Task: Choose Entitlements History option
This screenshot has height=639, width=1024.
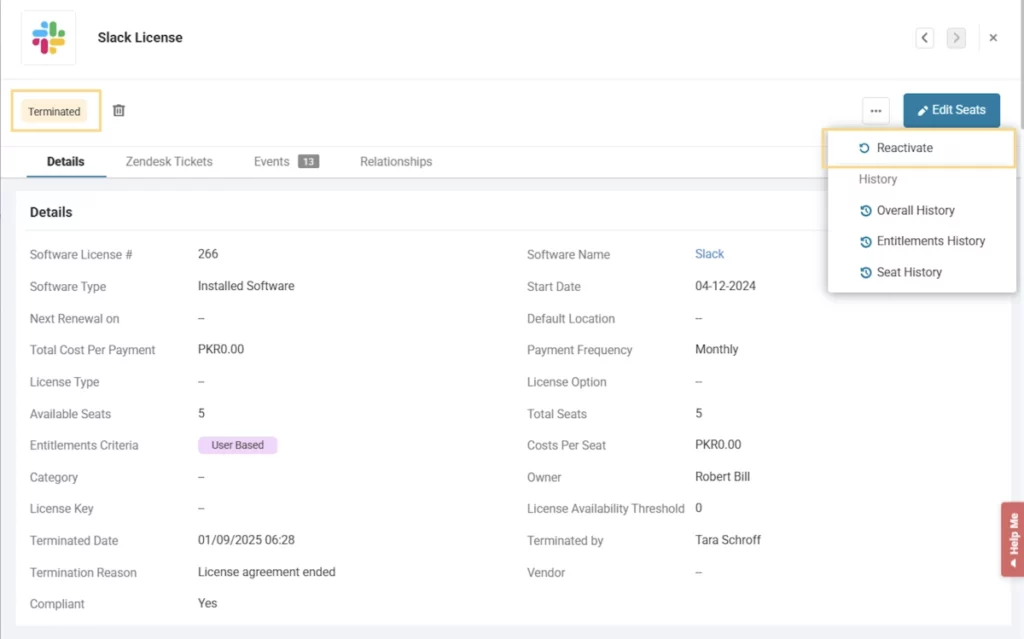Action: click(930, 241)
